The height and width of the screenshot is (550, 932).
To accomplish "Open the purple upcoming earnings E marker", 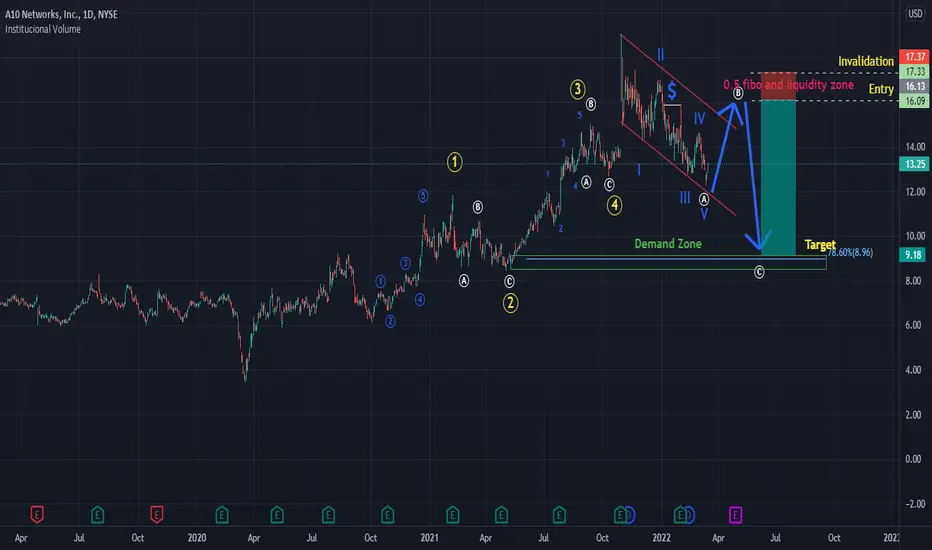I will coord(735,514).
